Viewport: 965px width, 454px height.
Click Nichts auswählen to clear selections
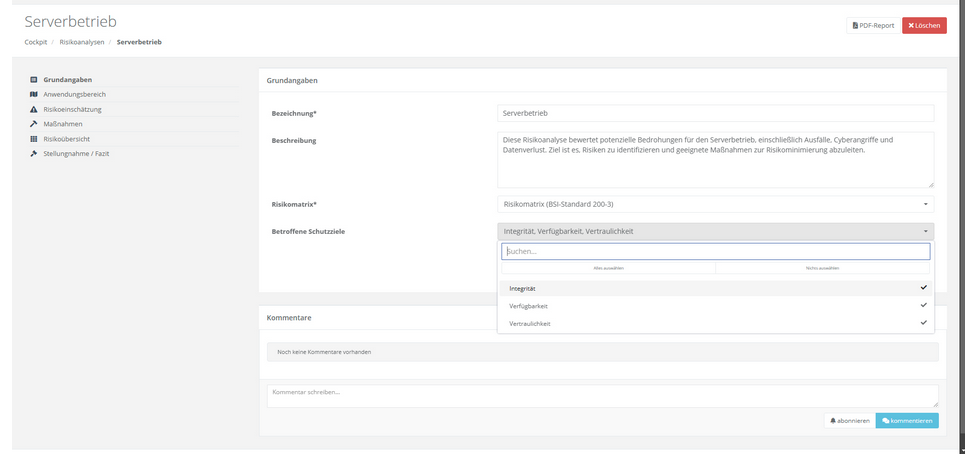(x=823, y=268)
